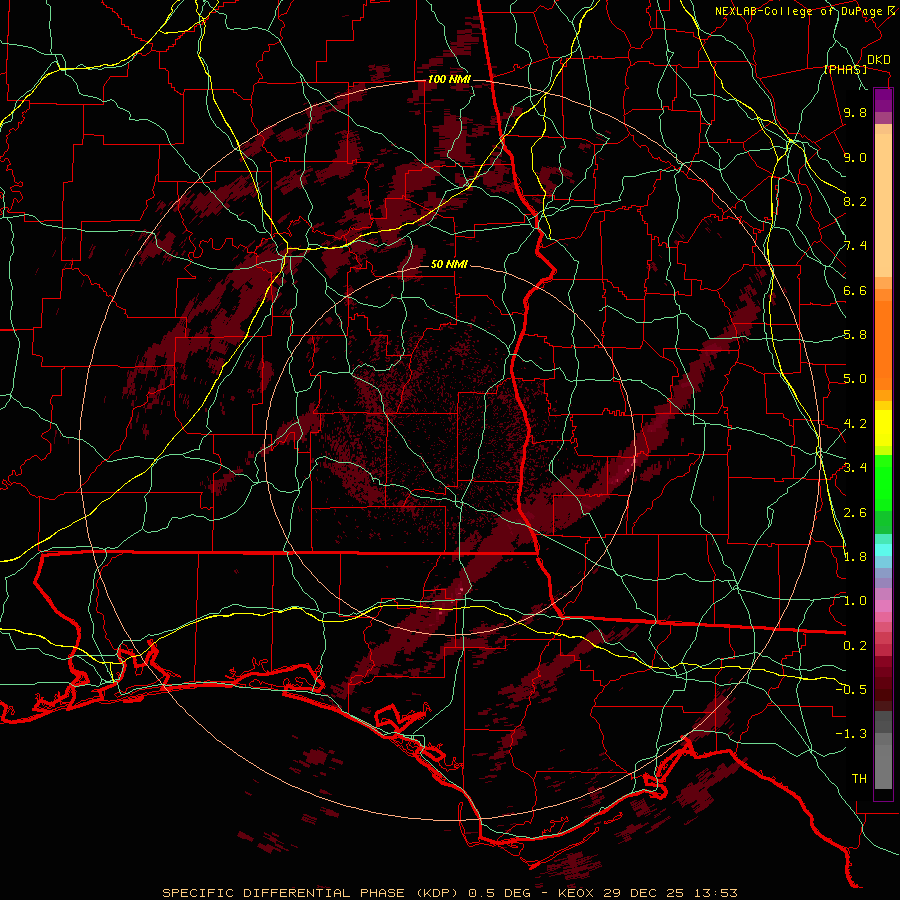Image resolution: width=900 pixels, height=900 pixels.
Task: Click the -0.5 value on the color scale
Action: pyautogui.click(x=851, y=689)
